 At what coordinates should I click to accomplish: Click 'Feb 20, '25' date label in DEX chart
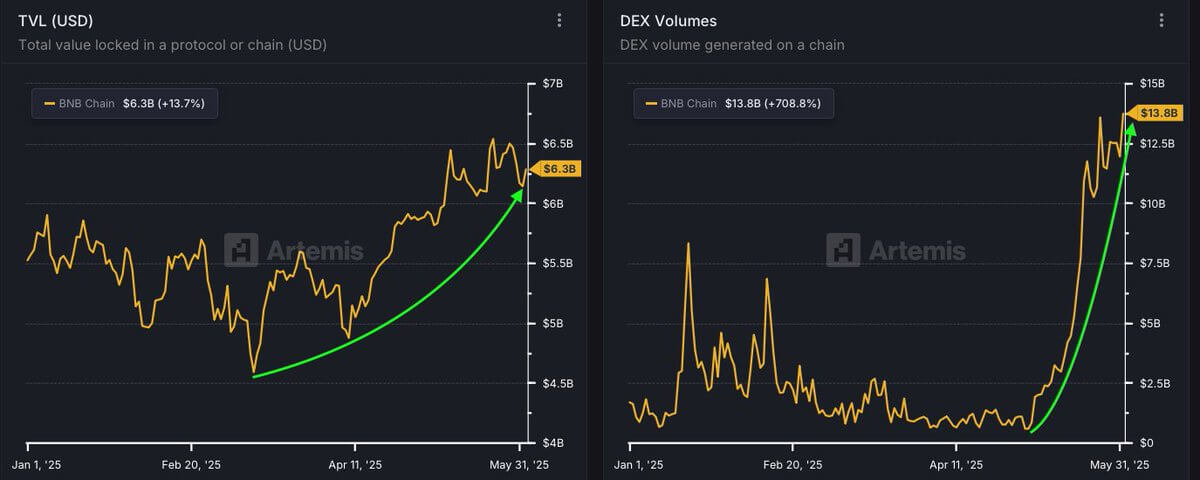[792, 465]
